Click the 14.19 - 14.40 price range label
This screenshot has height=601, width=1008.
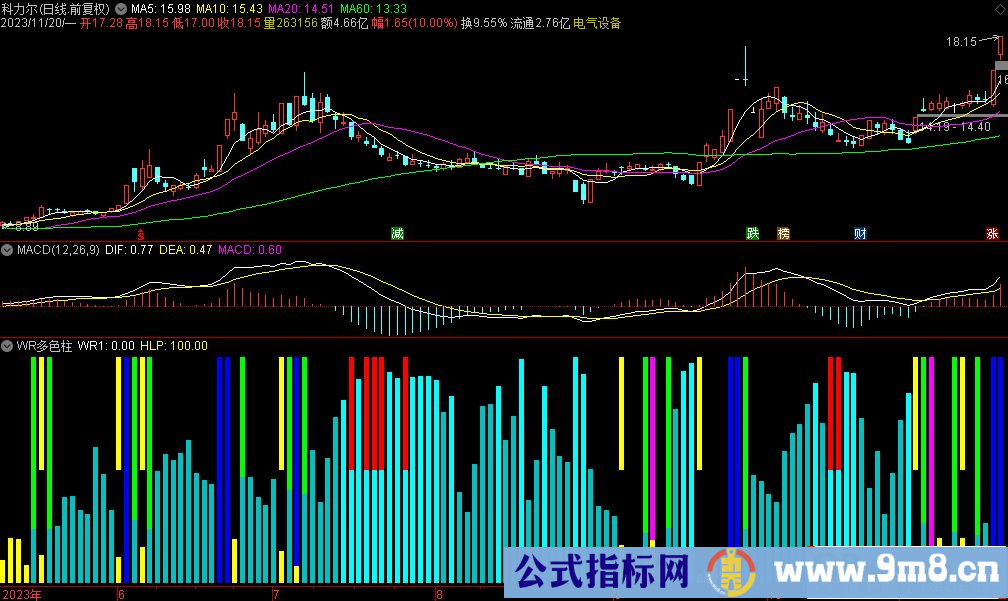point(955,127)
